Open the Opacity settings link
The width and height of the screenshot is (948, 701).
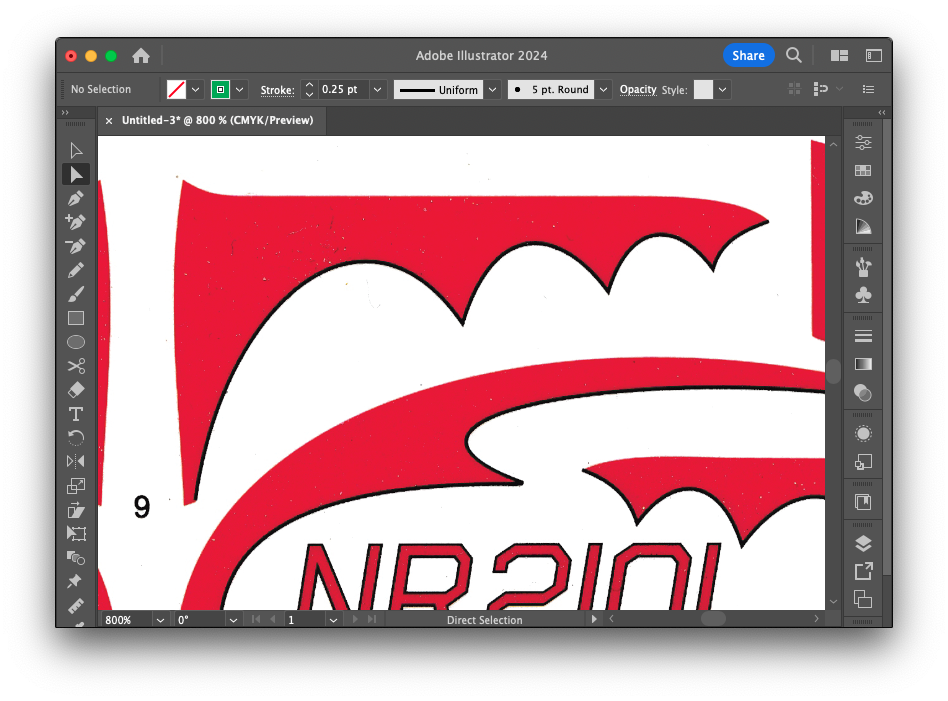tap(637, 90)
